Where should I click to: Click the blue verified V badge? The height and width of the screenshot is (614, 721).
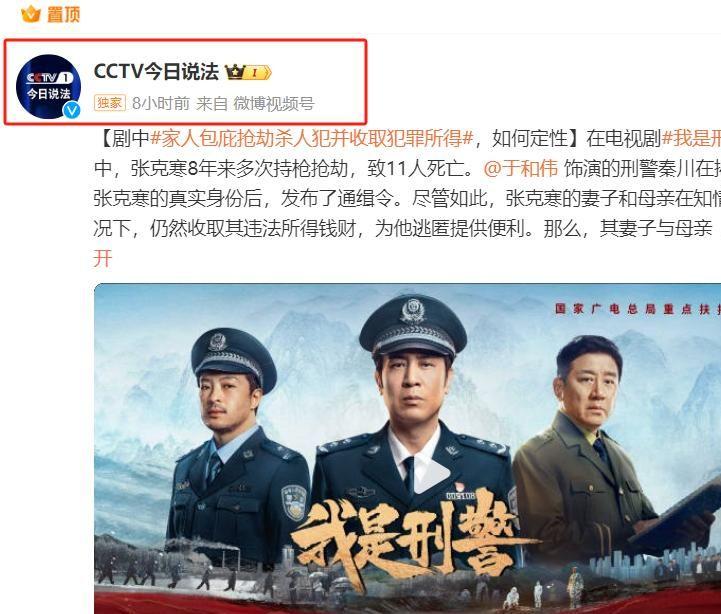71,110
